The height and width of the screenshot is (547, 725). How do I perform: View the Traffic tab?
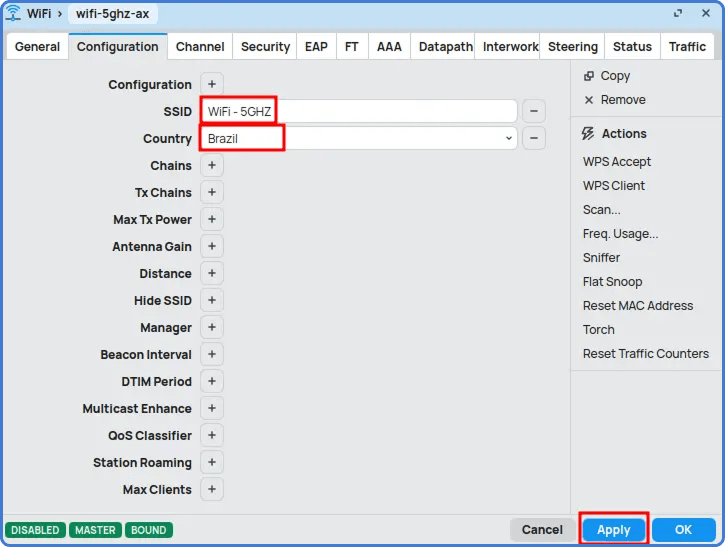(x=687, y=47)
